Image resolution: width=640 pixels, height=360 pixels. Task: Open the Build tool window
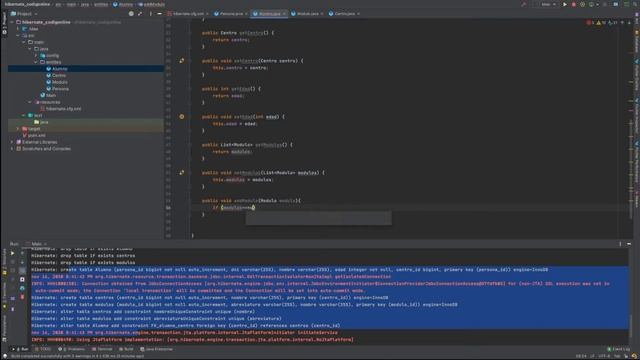click(126, 349)
